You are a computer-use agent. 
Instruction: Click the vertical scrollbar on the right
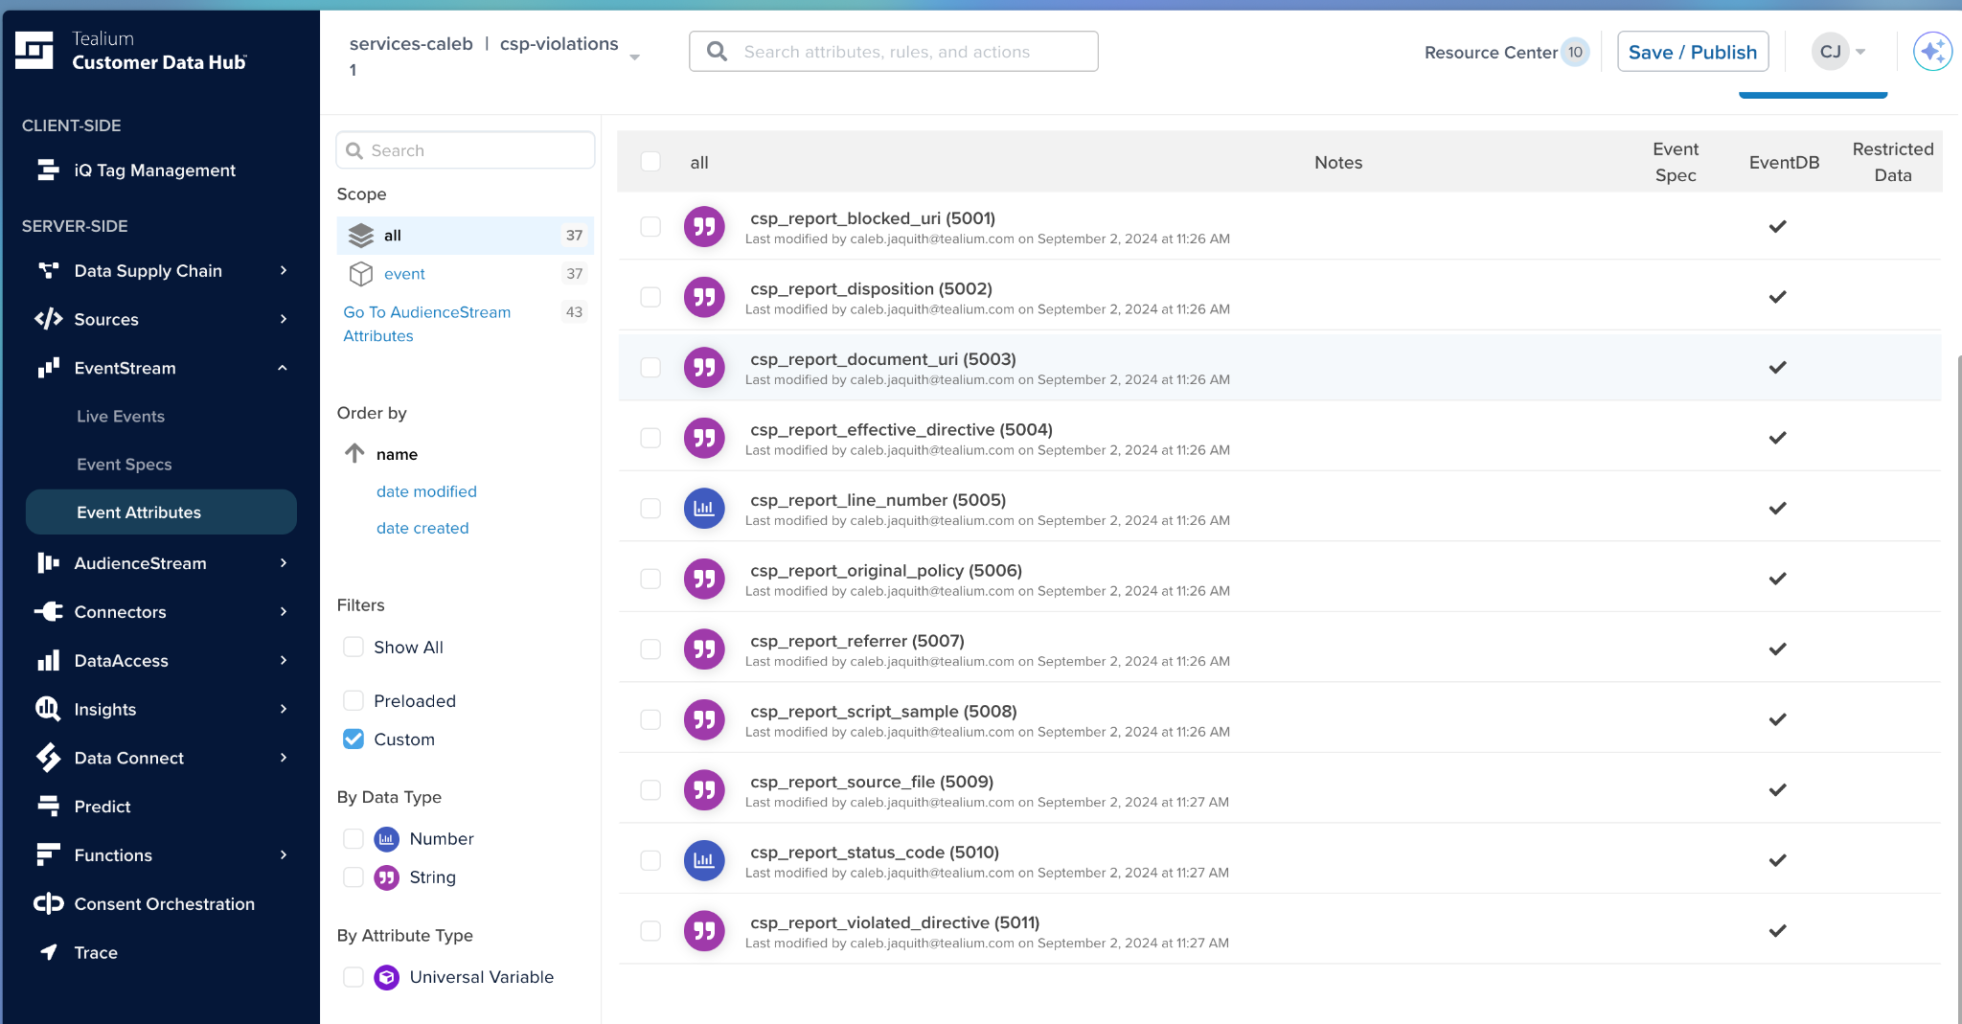1958,688
